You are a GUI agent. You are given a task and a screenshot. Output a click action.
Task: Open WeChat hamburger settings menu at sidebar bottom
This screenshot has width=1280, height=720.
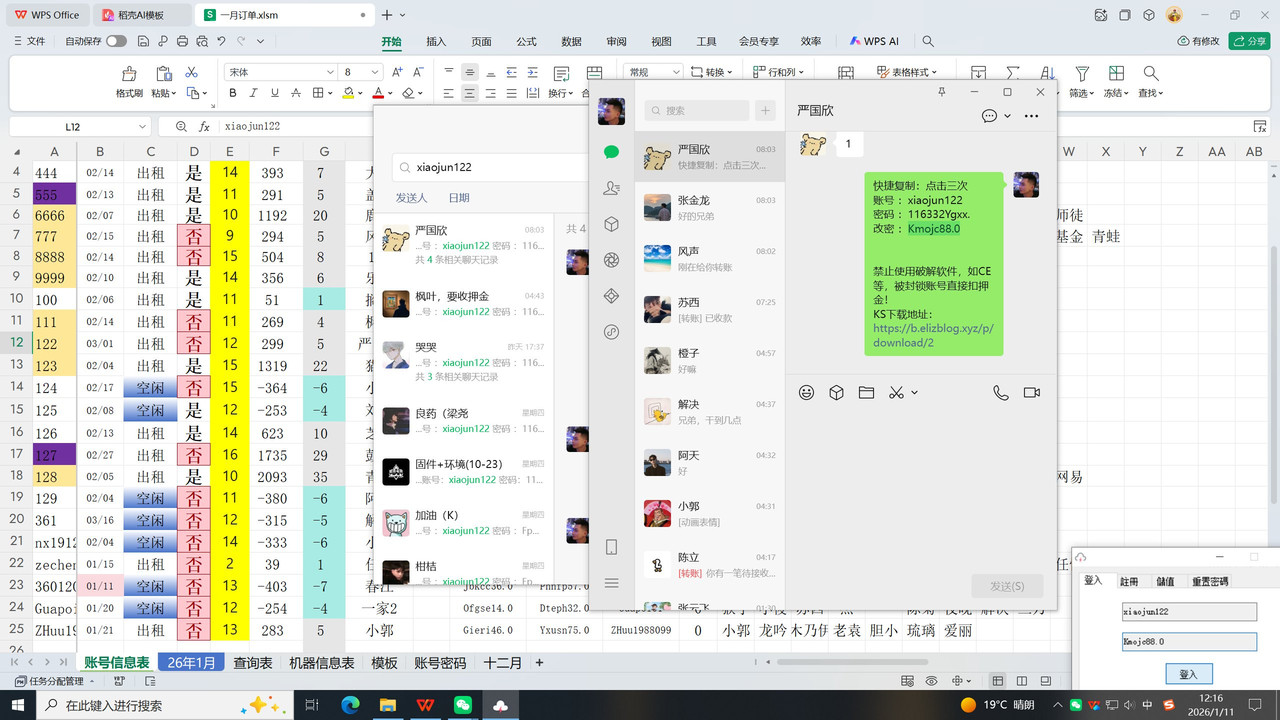click(611, 583)
